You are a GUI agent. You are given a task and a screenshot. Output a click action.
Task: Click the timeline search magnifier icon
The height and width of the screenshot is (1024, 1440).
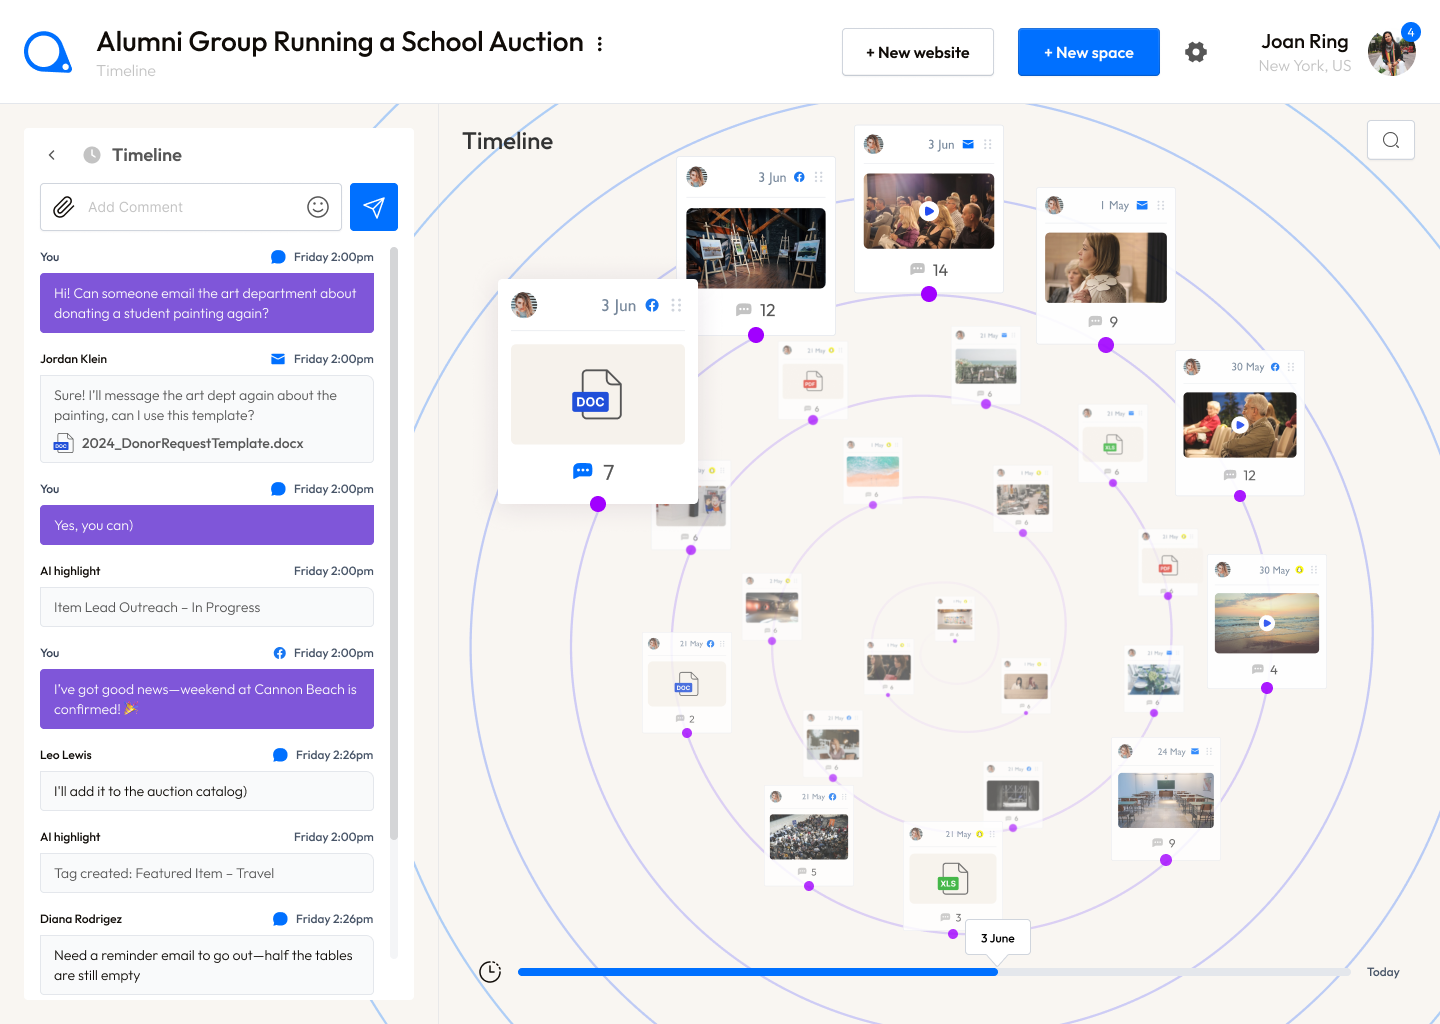click(x=1391, y=140)
